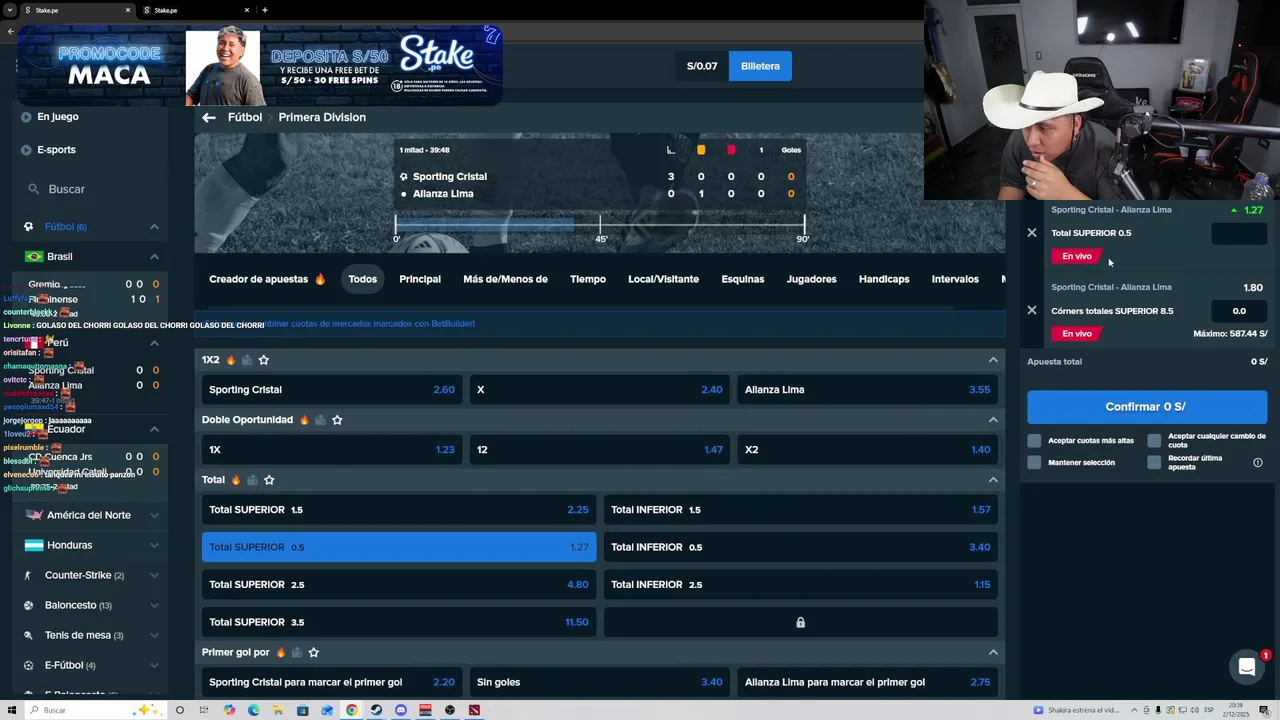1280x720 pixels.
Task: Click info icon beside Recordar última apuesta
Action: [1258, 463]
